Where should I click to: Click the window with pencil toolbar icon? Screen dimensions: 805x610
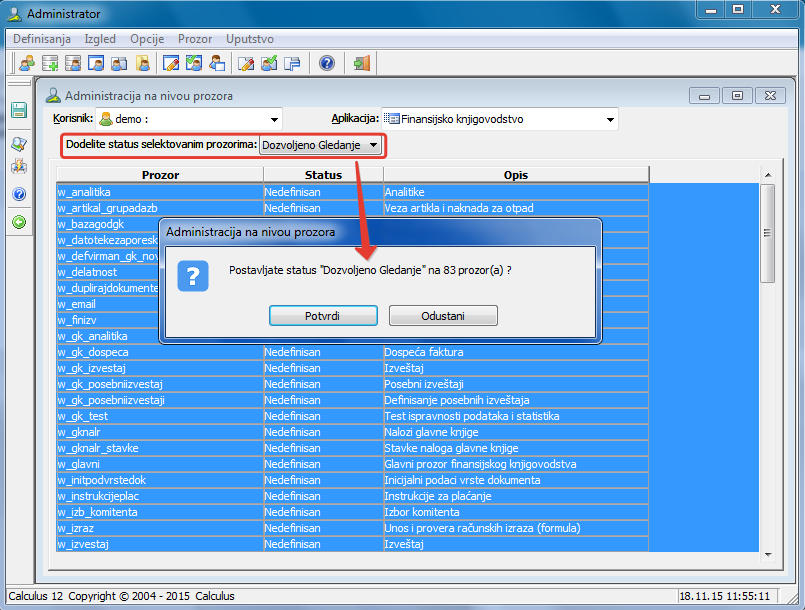click(x=170, y=63)
